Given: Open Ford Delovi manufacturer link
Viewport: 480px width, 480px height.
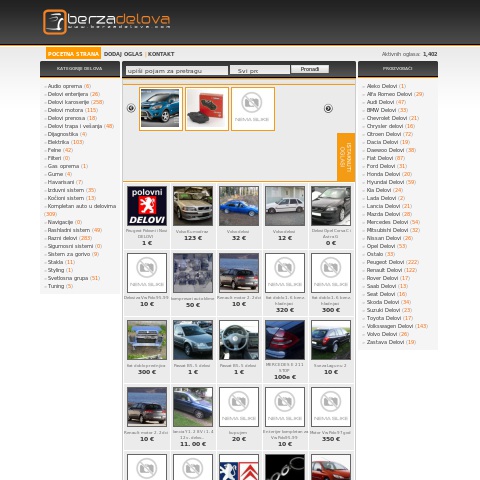Looking at the screenshot, I should pos(381,166).
